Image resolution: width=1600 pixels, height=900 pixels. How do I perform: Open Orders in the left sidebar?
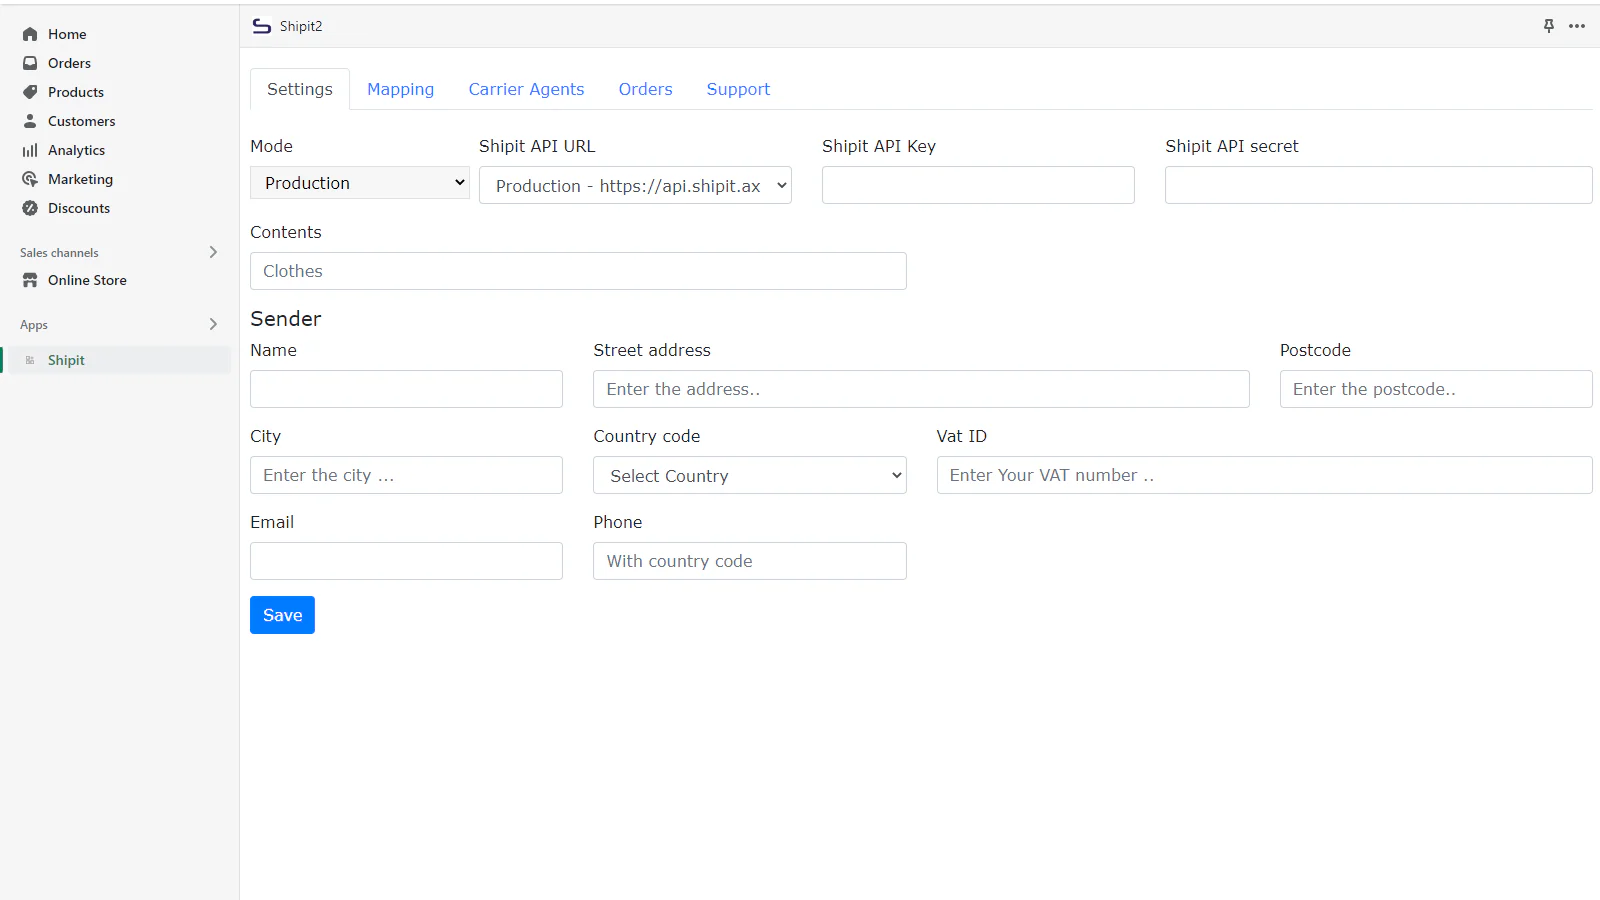coord(69,63)
